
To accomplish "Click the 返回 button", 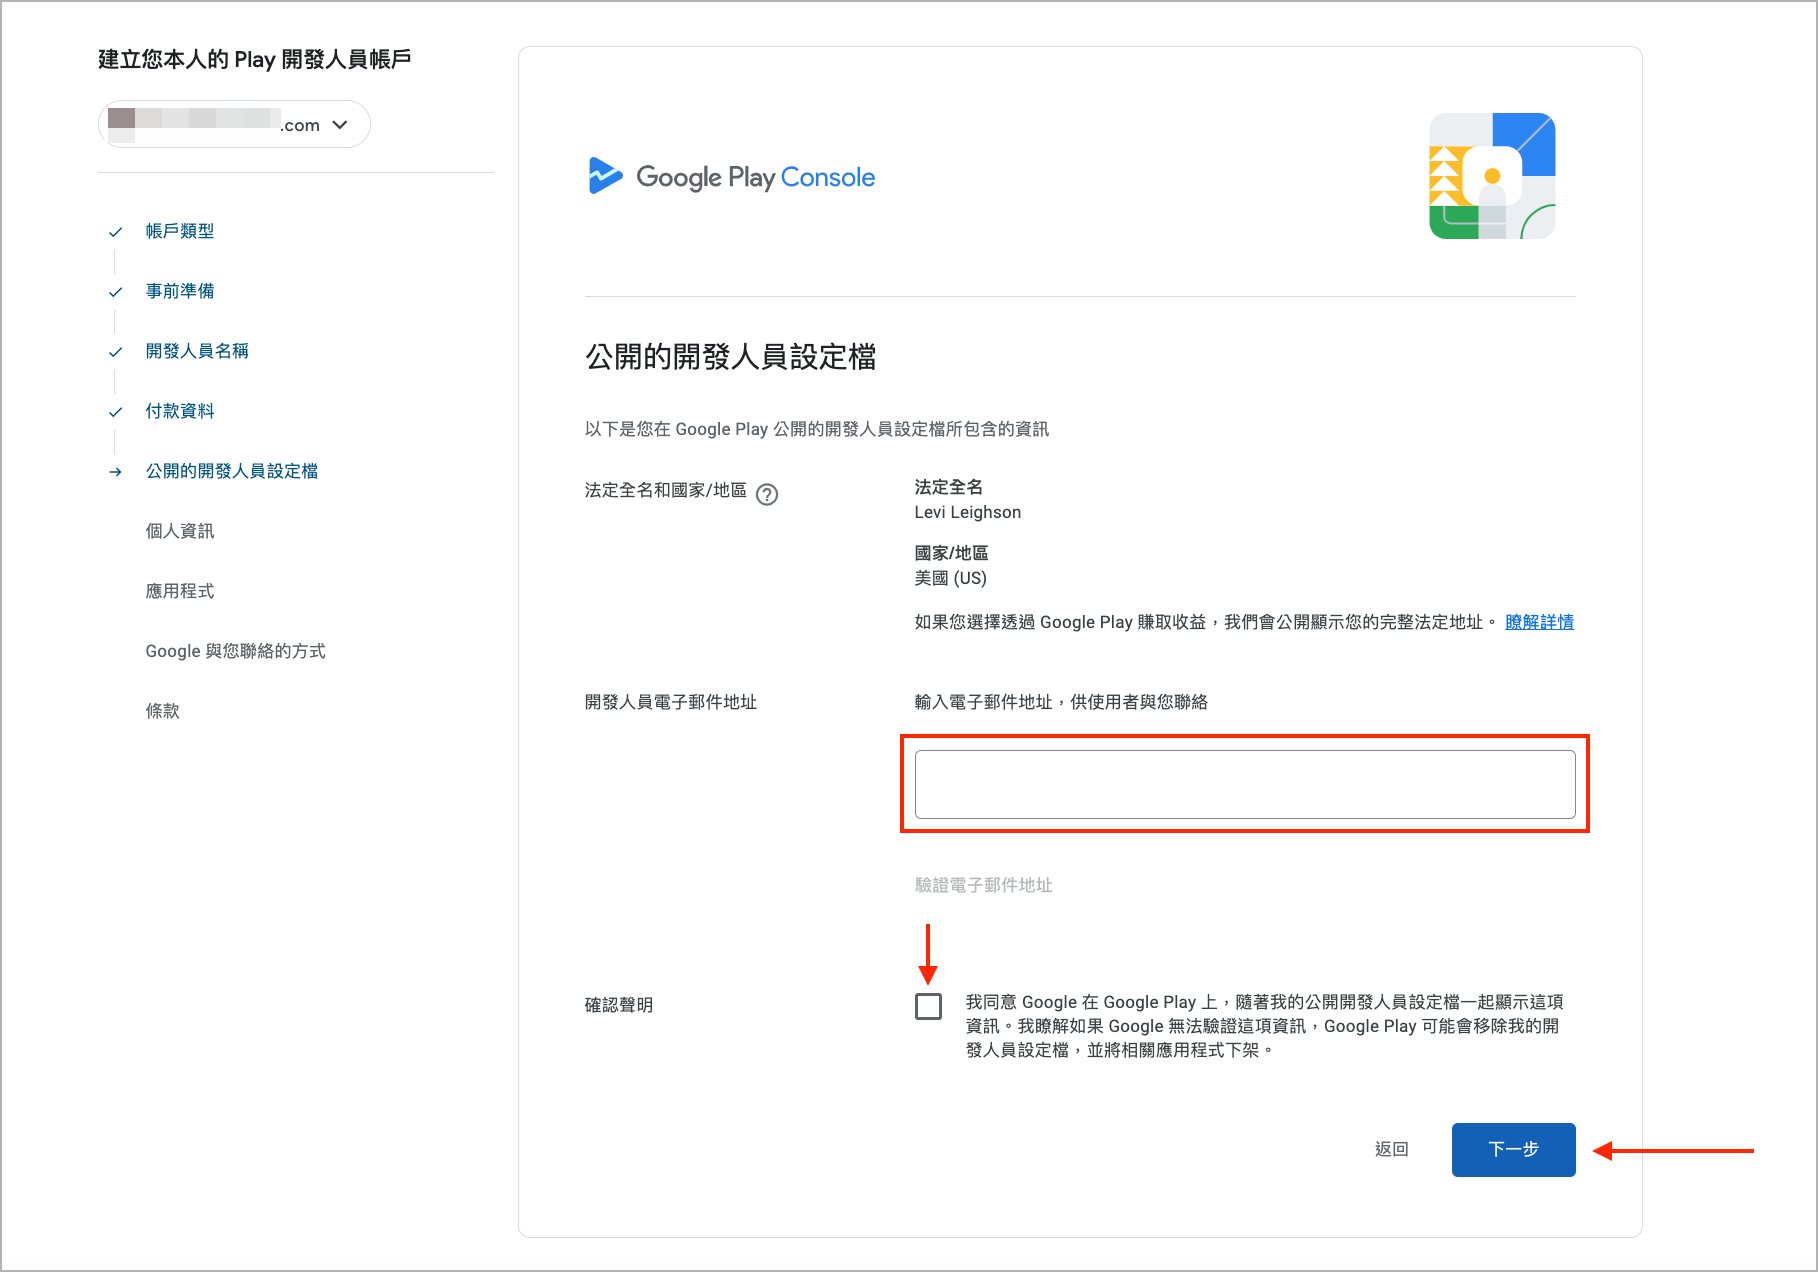I will [1392, 1149].
